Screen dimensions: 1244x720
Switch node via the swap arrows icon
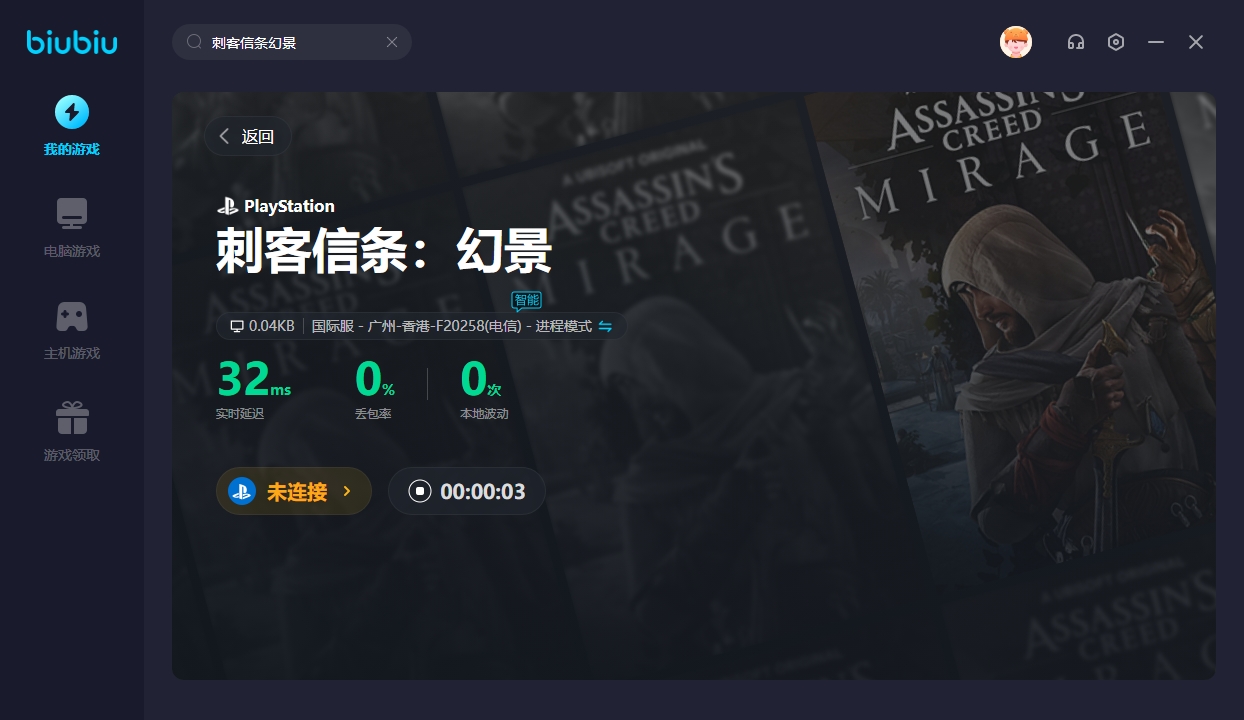(x=605, y=326)
